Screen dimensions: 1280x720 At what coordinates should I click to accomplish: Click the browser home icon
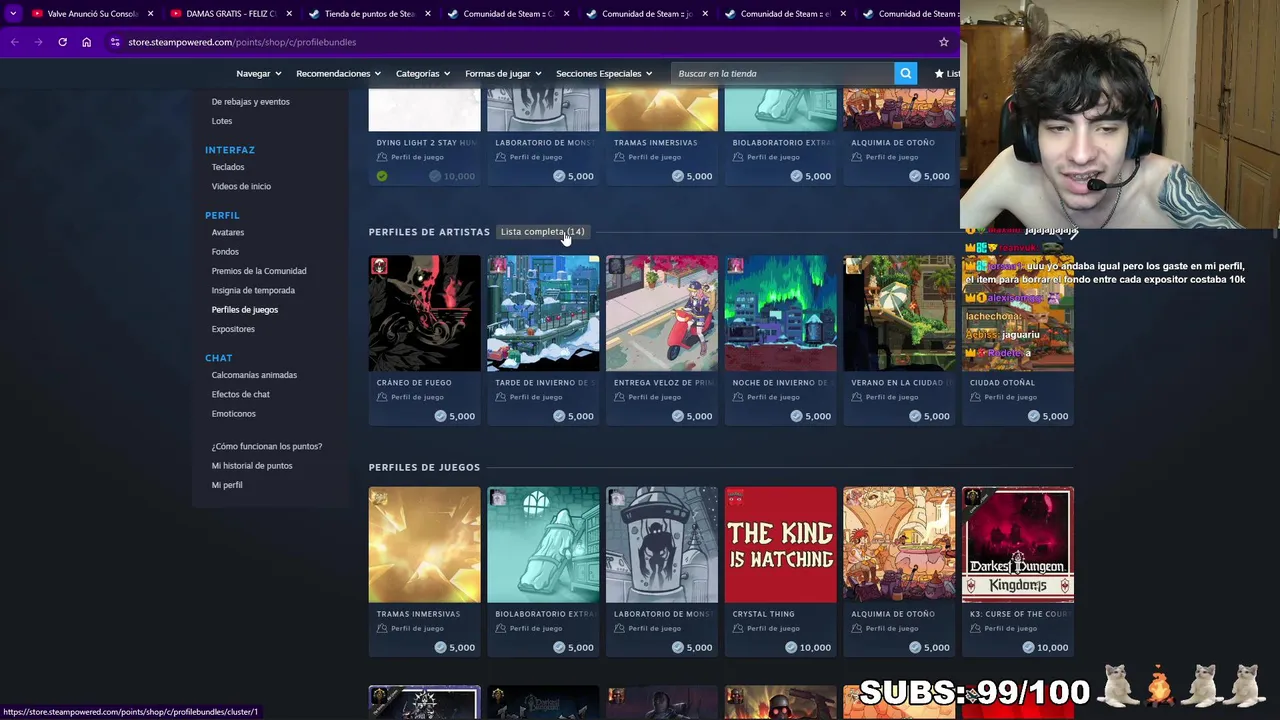tap(86, 42)
